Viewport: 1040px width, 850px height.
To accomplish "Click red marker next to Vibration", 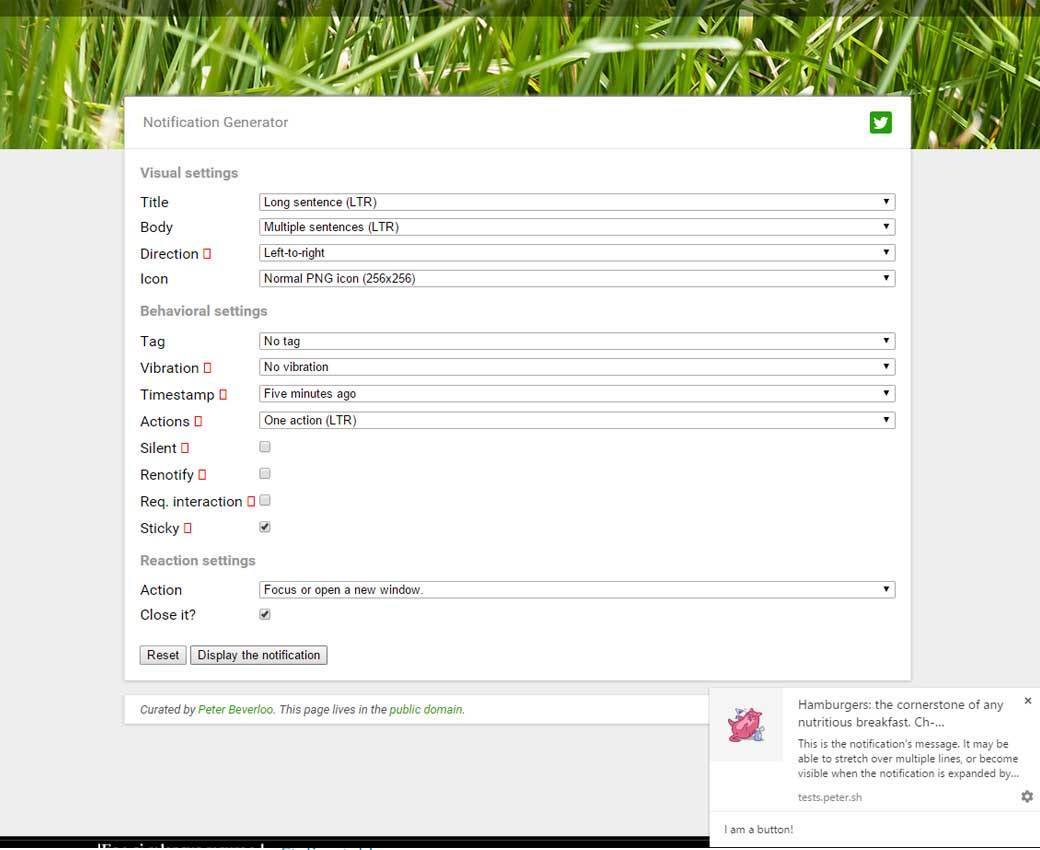I will [x=207, y=368].
